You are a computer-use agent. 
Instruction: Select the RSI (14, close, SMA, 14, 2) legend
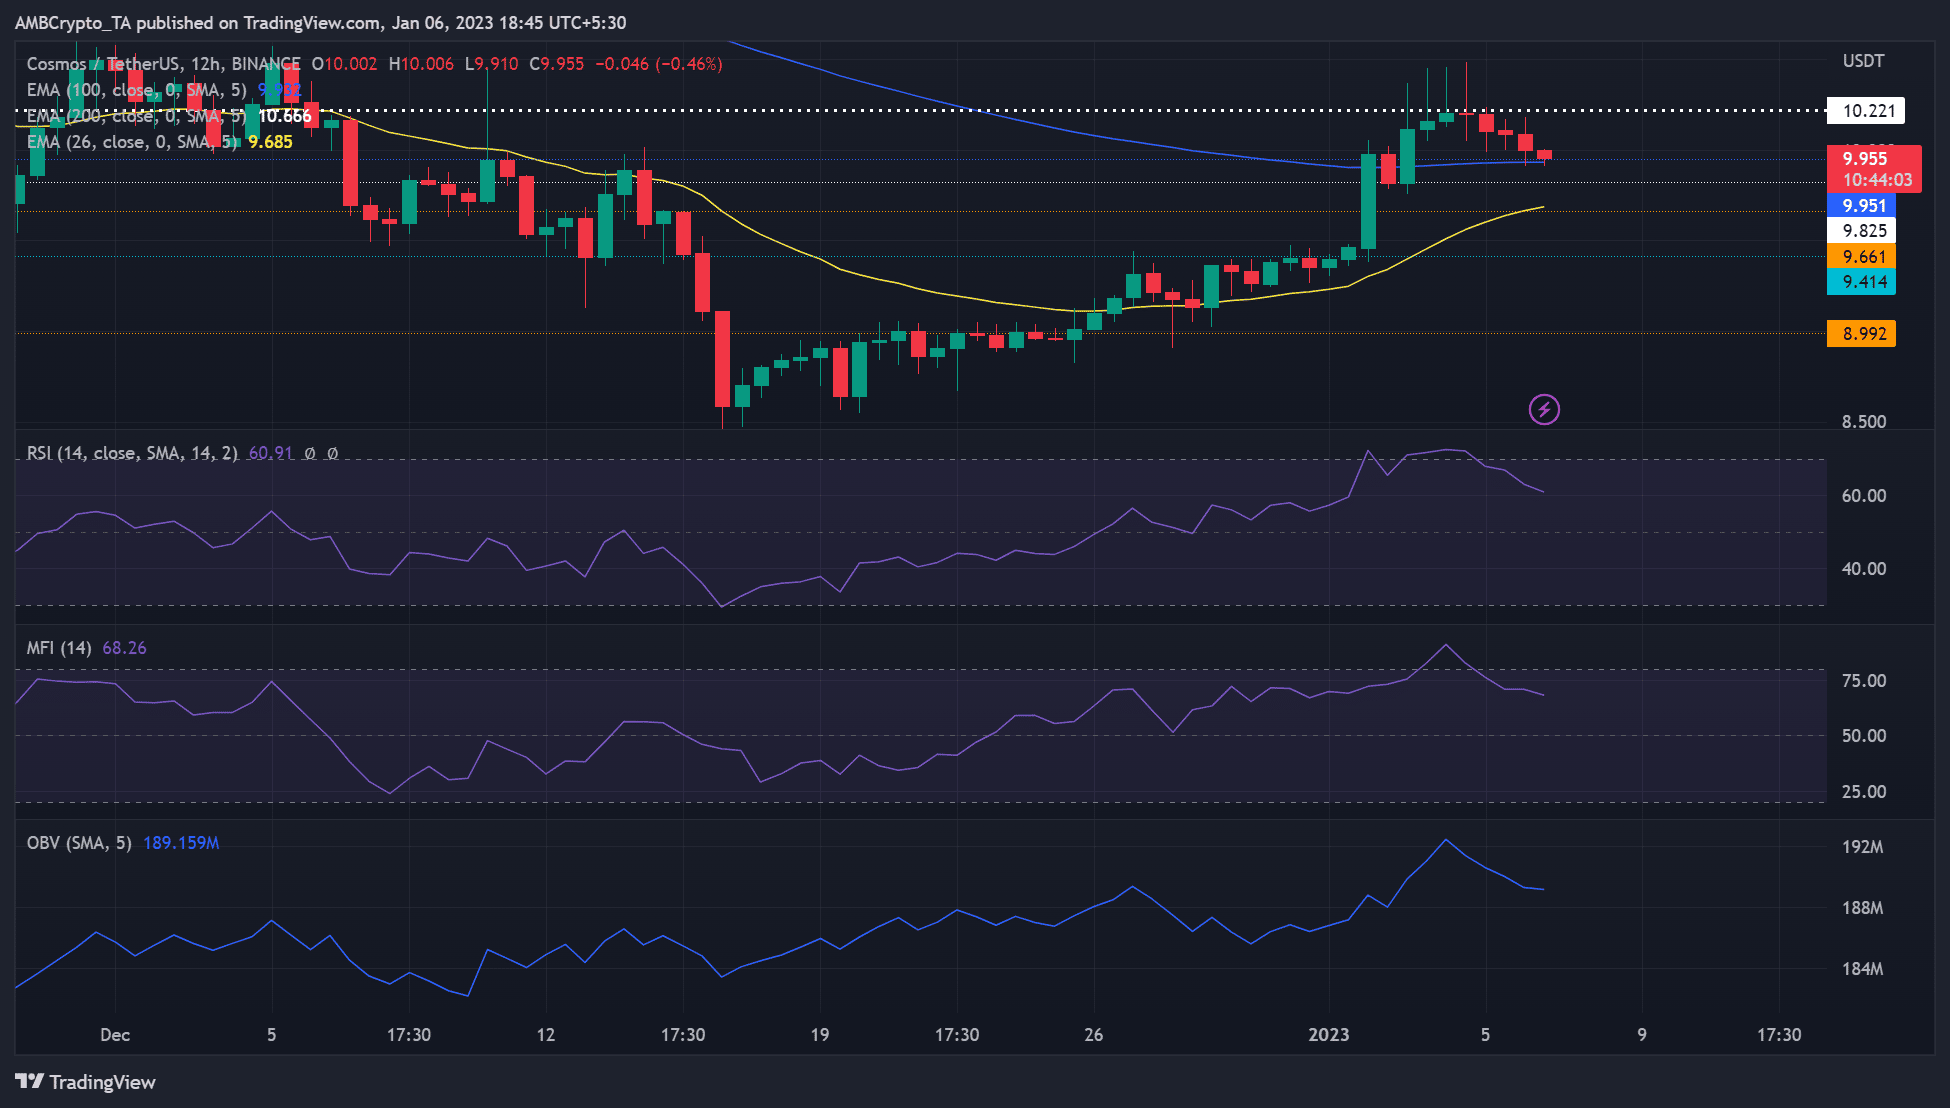[x=132, y=453]
